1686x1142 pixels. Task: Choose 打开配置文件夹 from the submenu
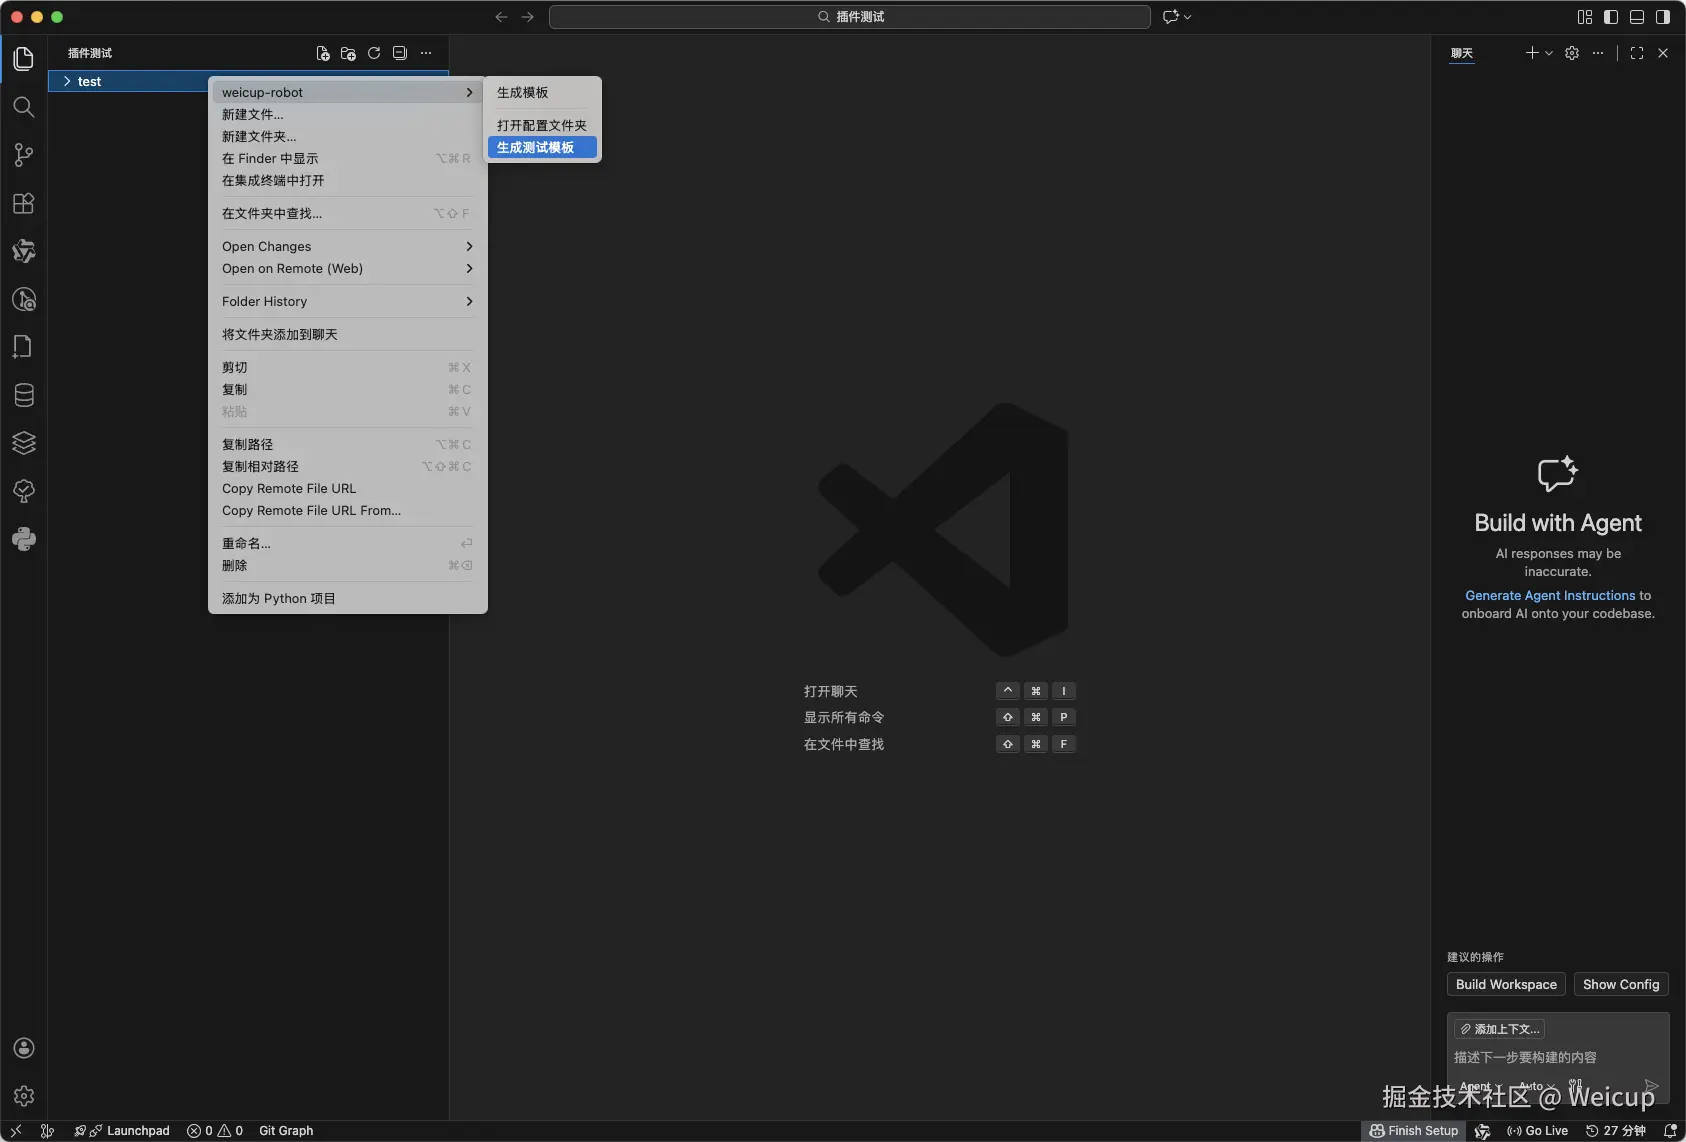542,126
